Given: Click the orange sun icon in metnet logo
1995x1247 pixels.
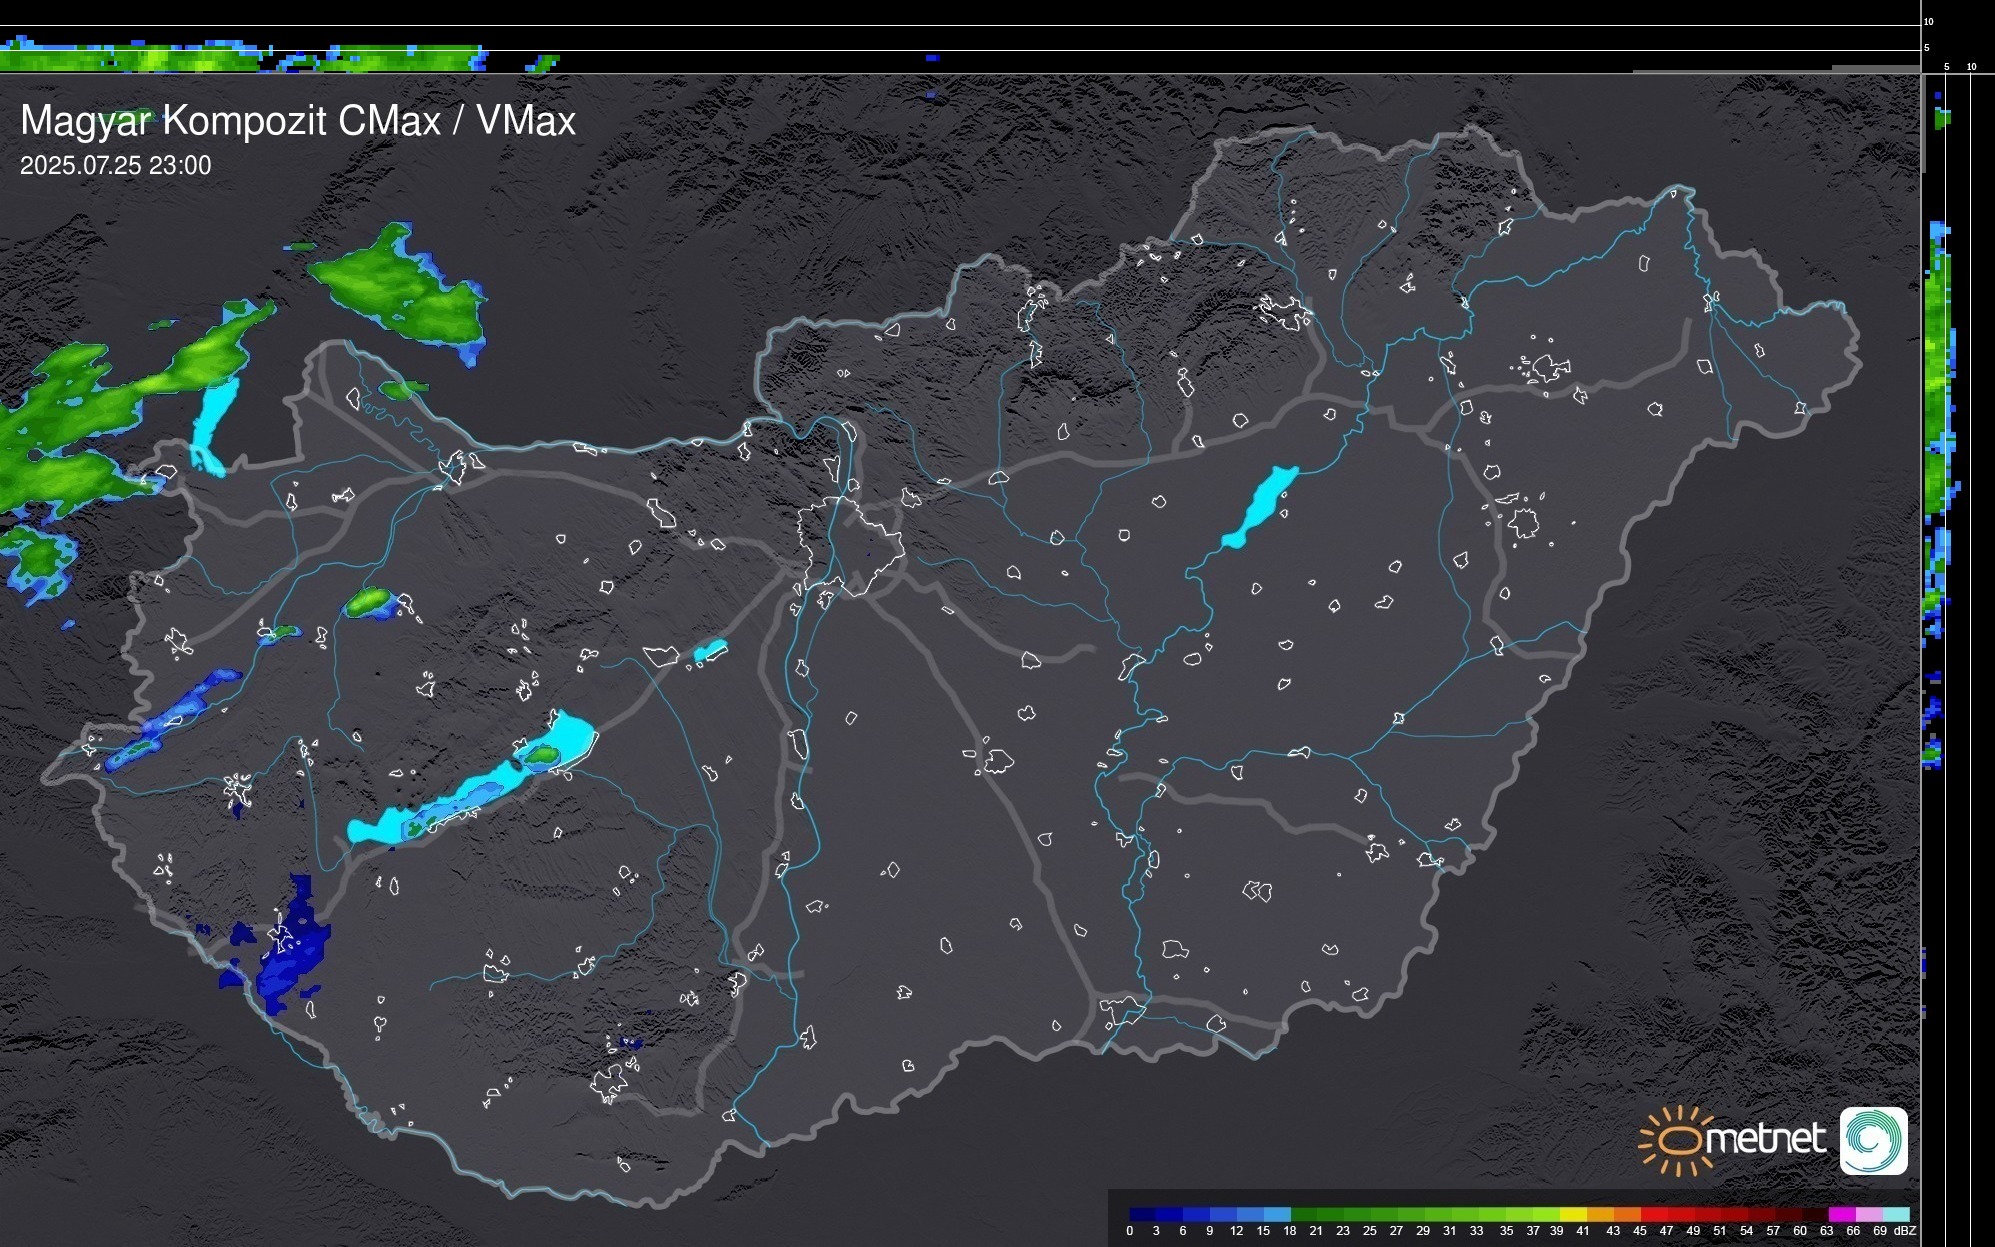Looking at the screenshot, I should 1678,1140.
